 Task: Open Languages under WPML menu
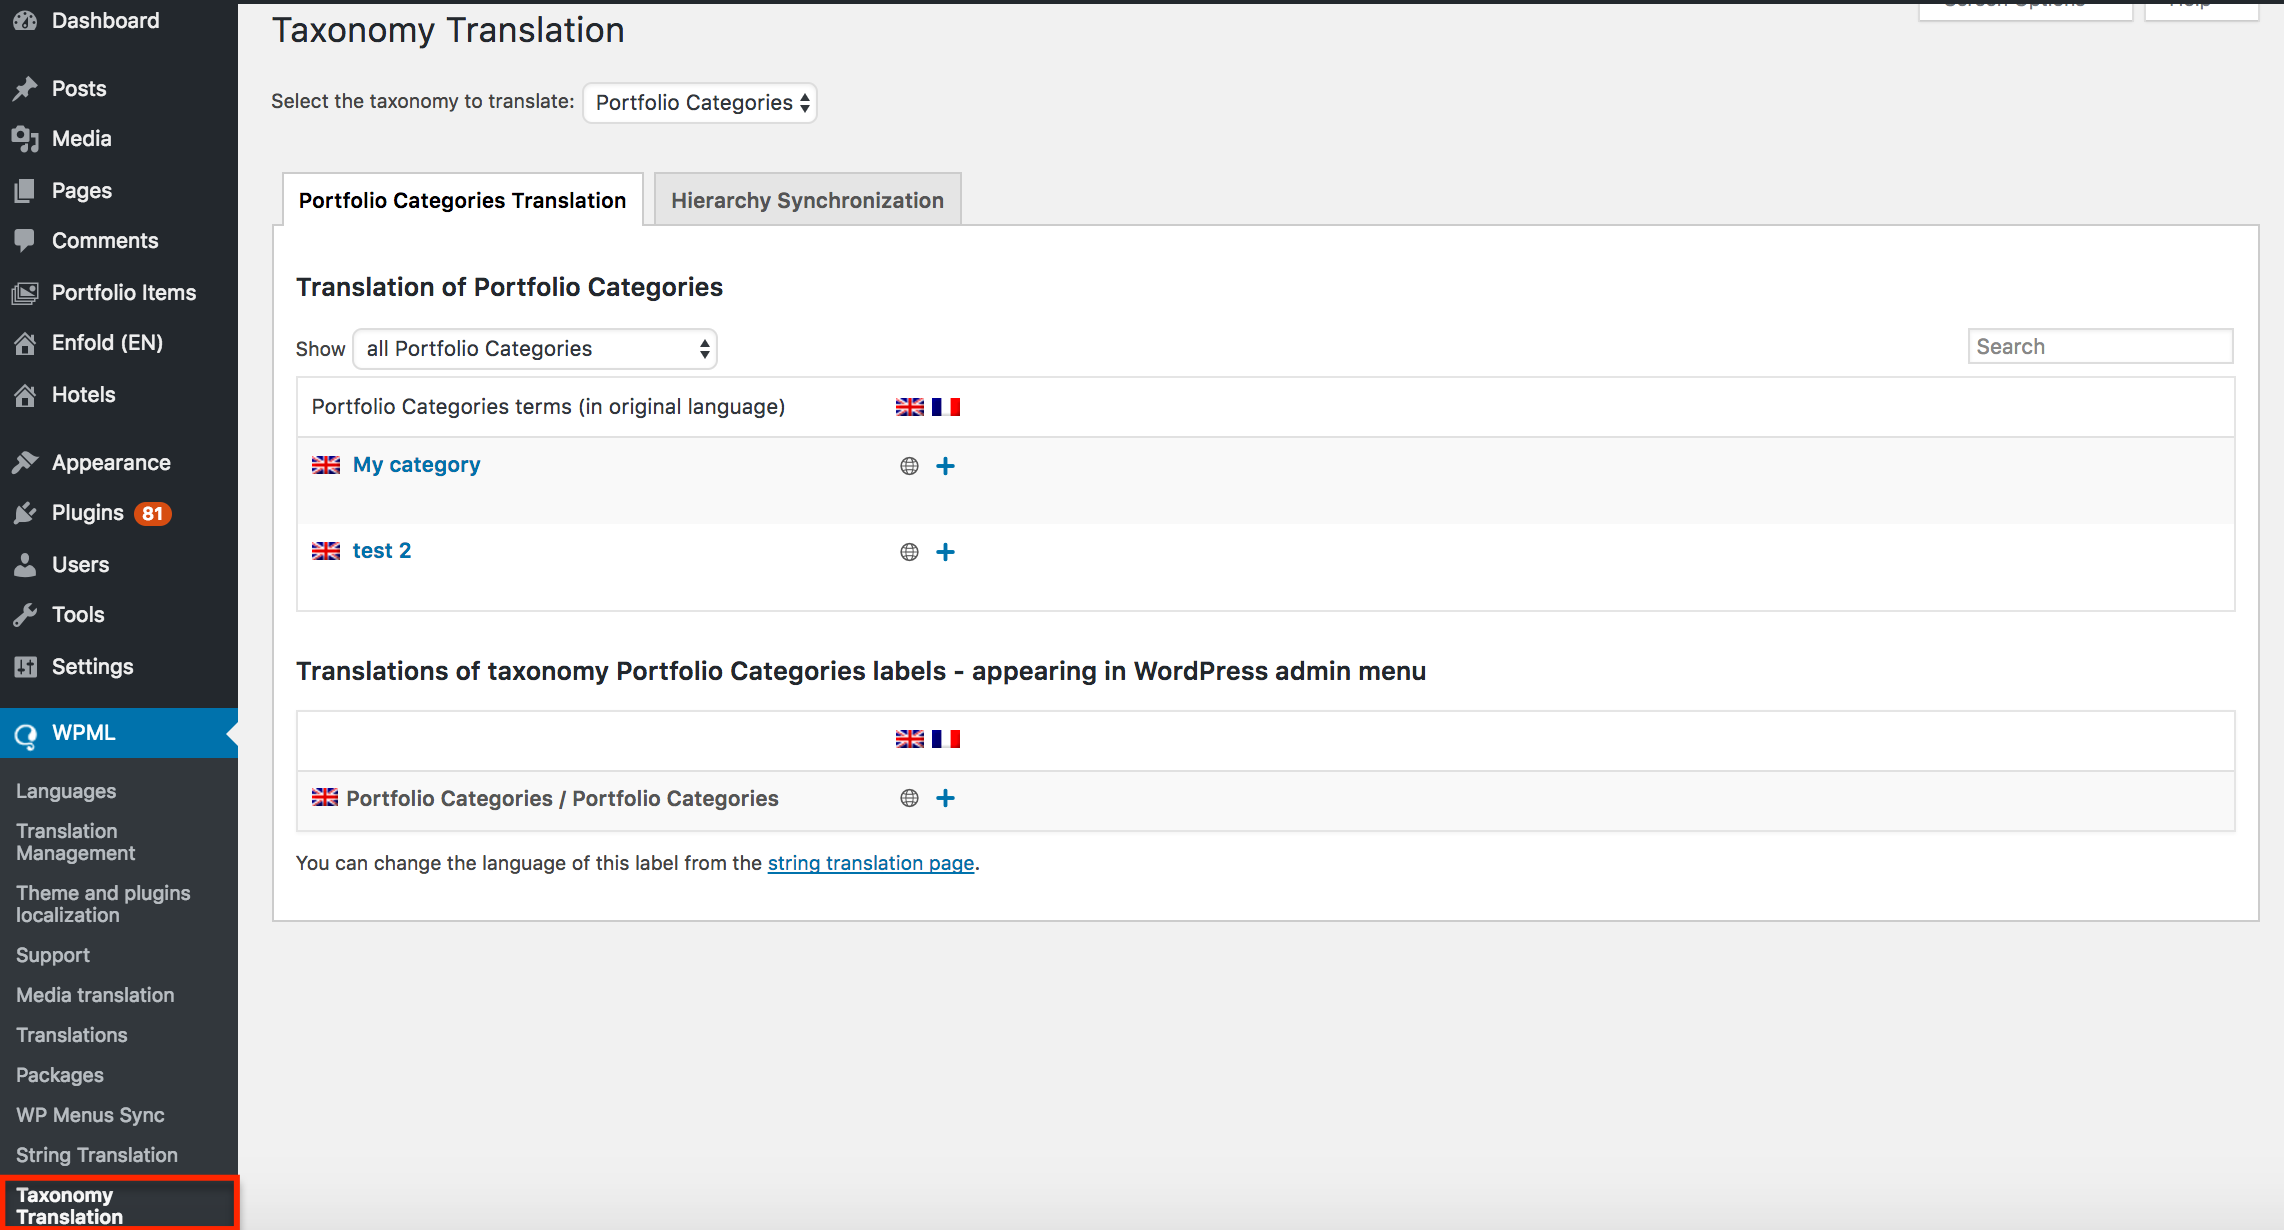pos(66,791)
